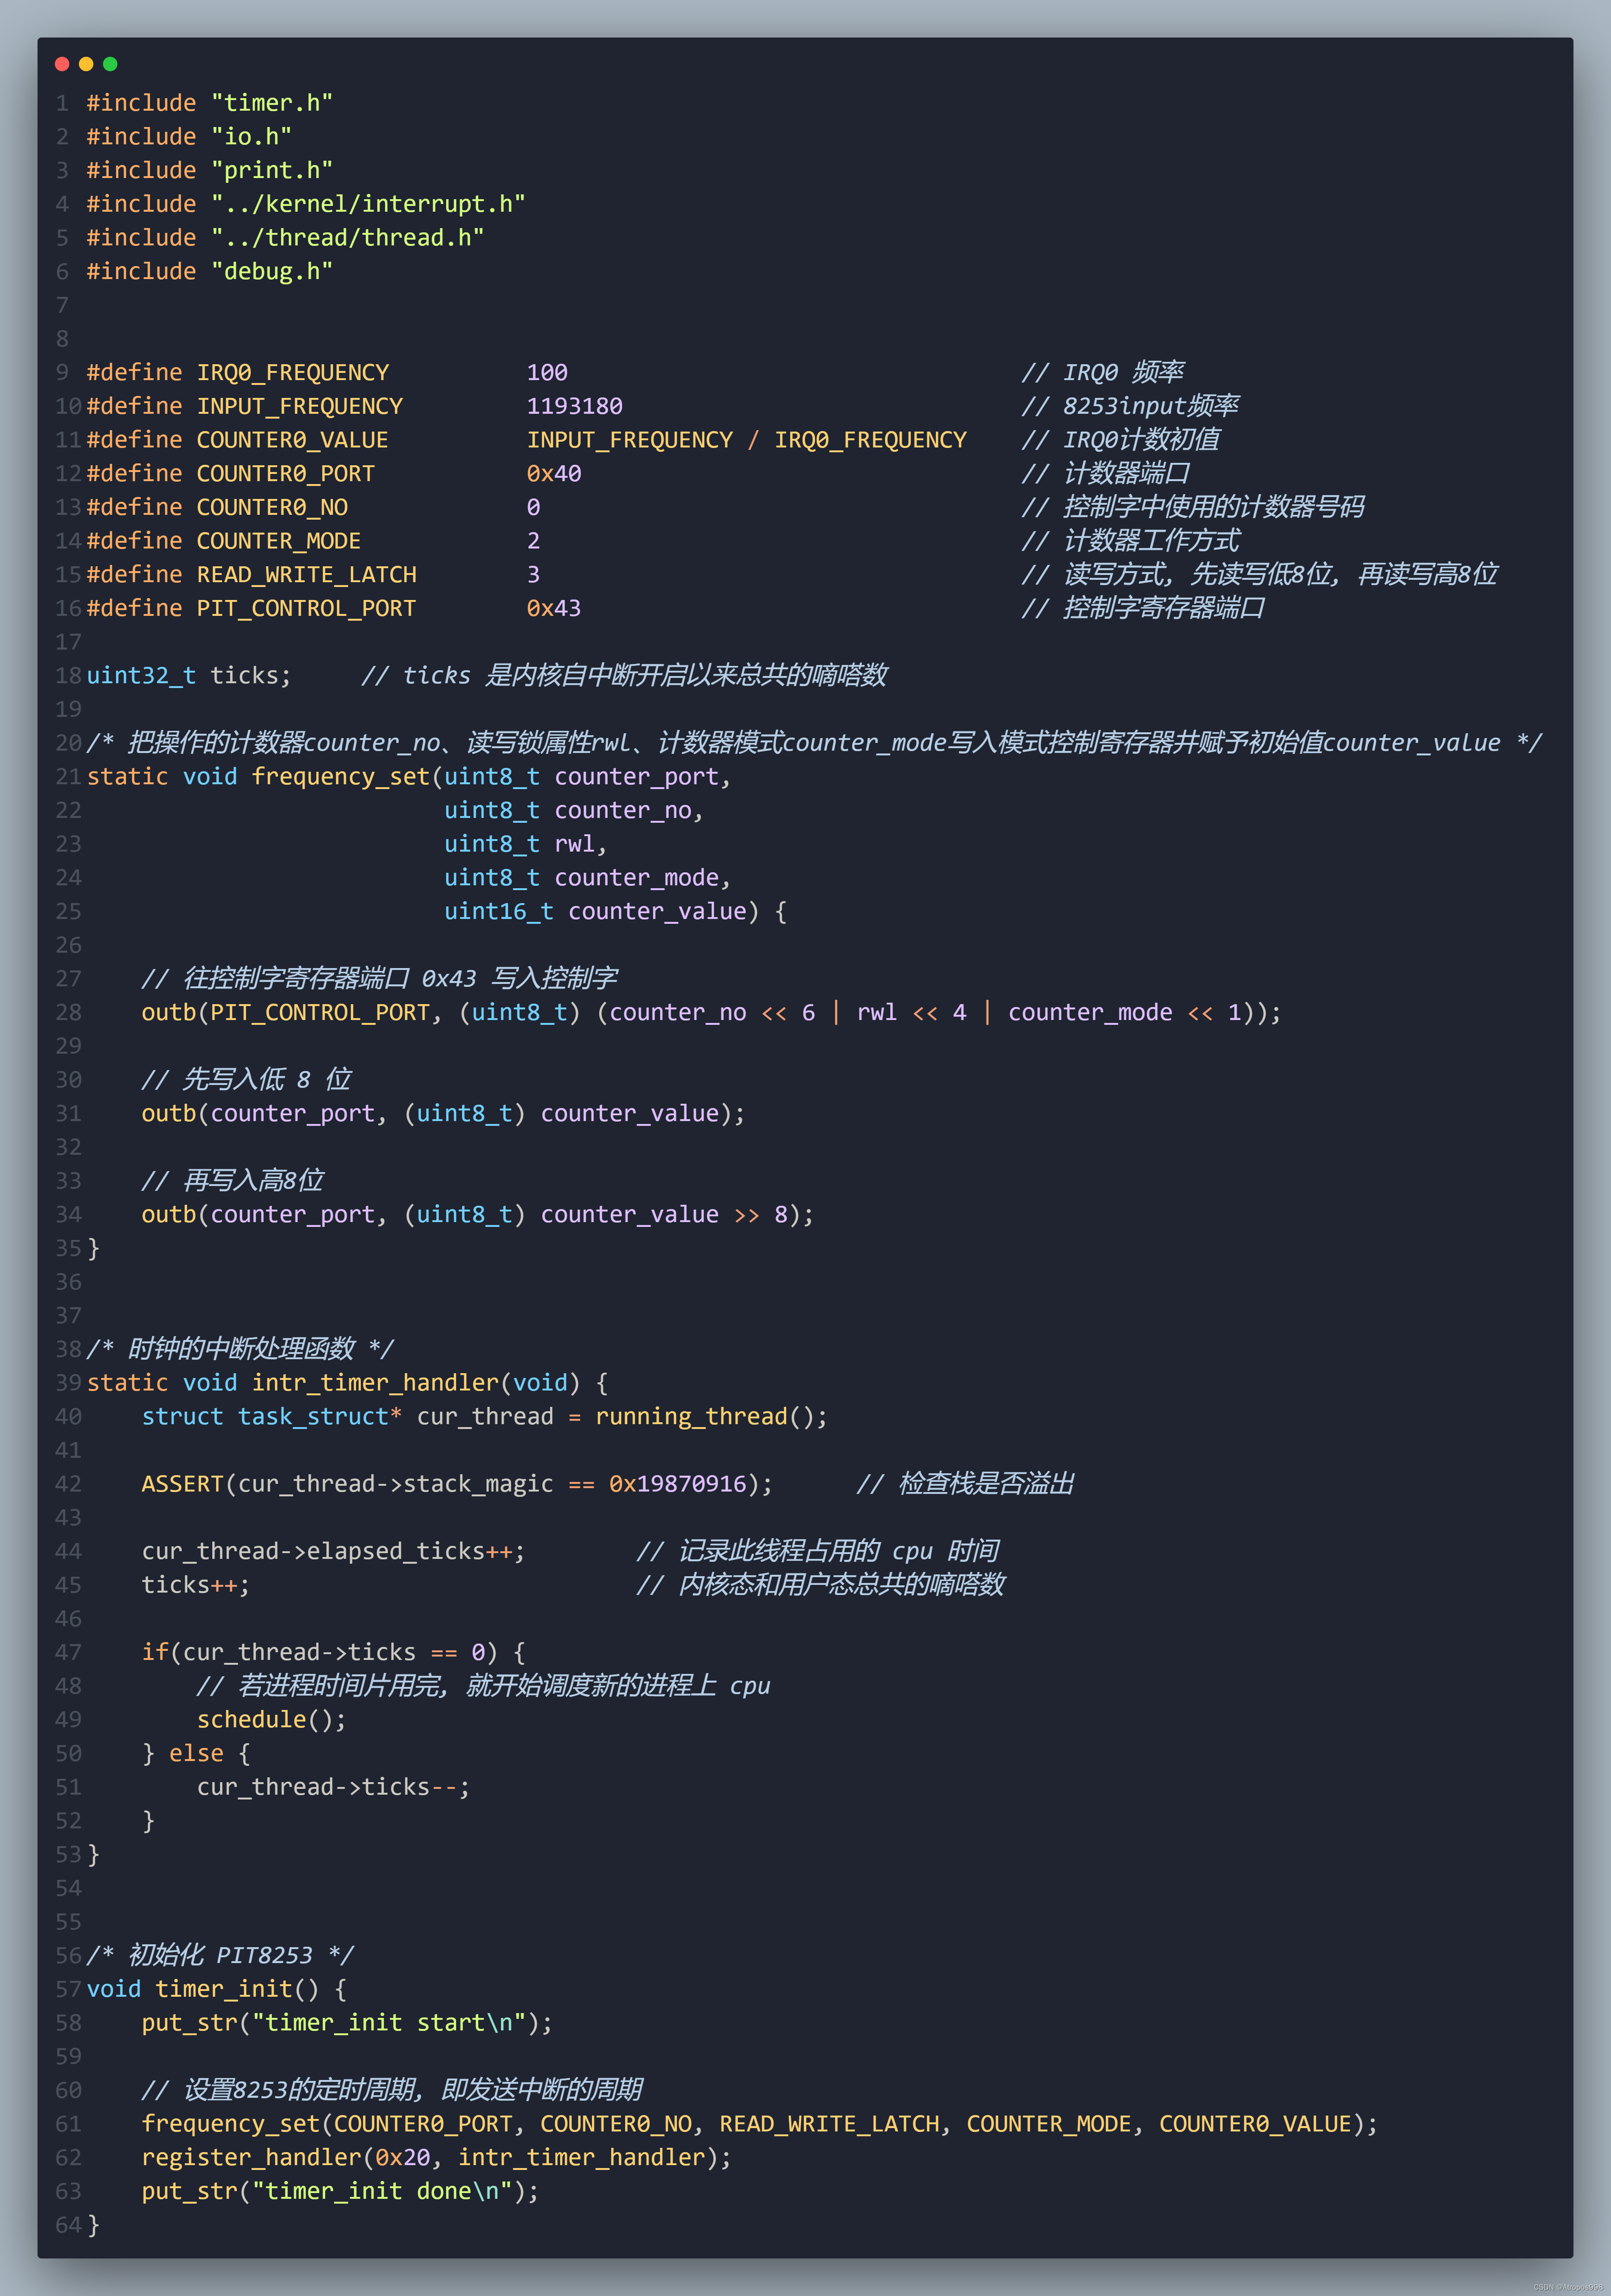Viewport: 1611px width, 2296px height.
Task: Click "../kernel/interrupt.h" include string
Action: click(368, 204)
